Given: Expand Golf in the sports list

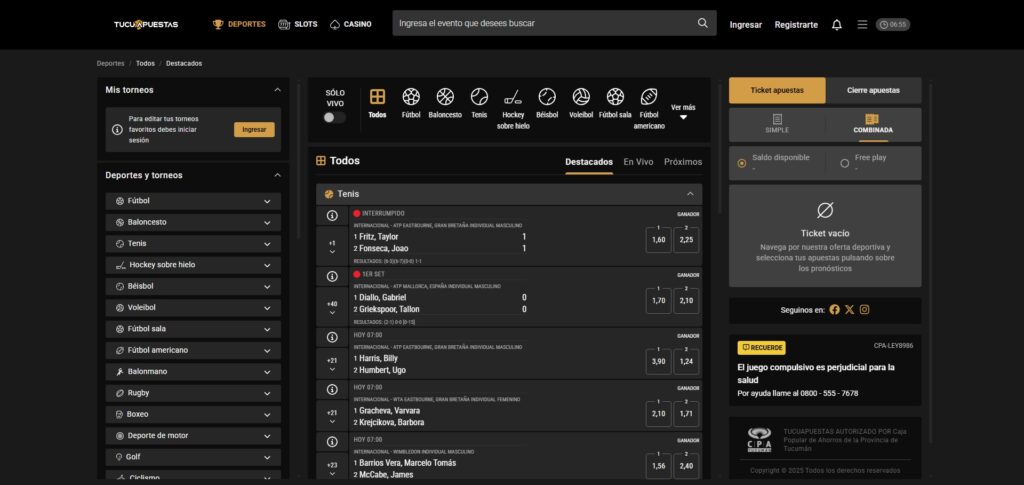Looking at the screenshot, I should 193,457.
